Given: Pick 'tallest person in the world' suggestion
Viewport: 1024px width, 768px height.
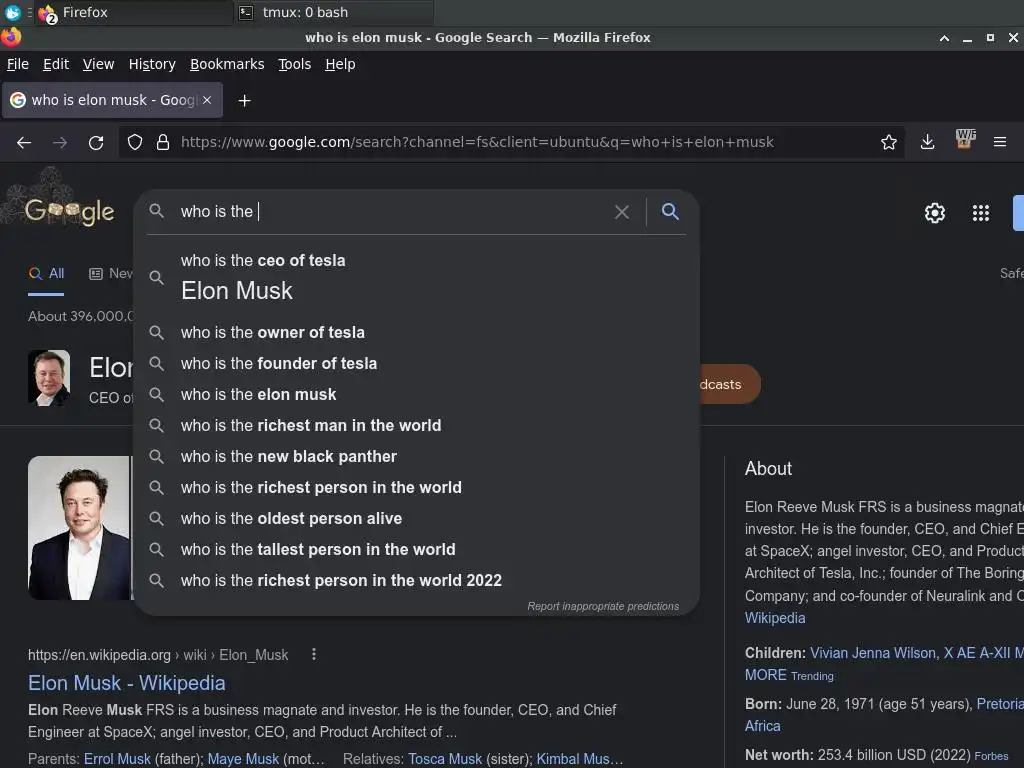Looking at the screenshot, I should (417, 549).
